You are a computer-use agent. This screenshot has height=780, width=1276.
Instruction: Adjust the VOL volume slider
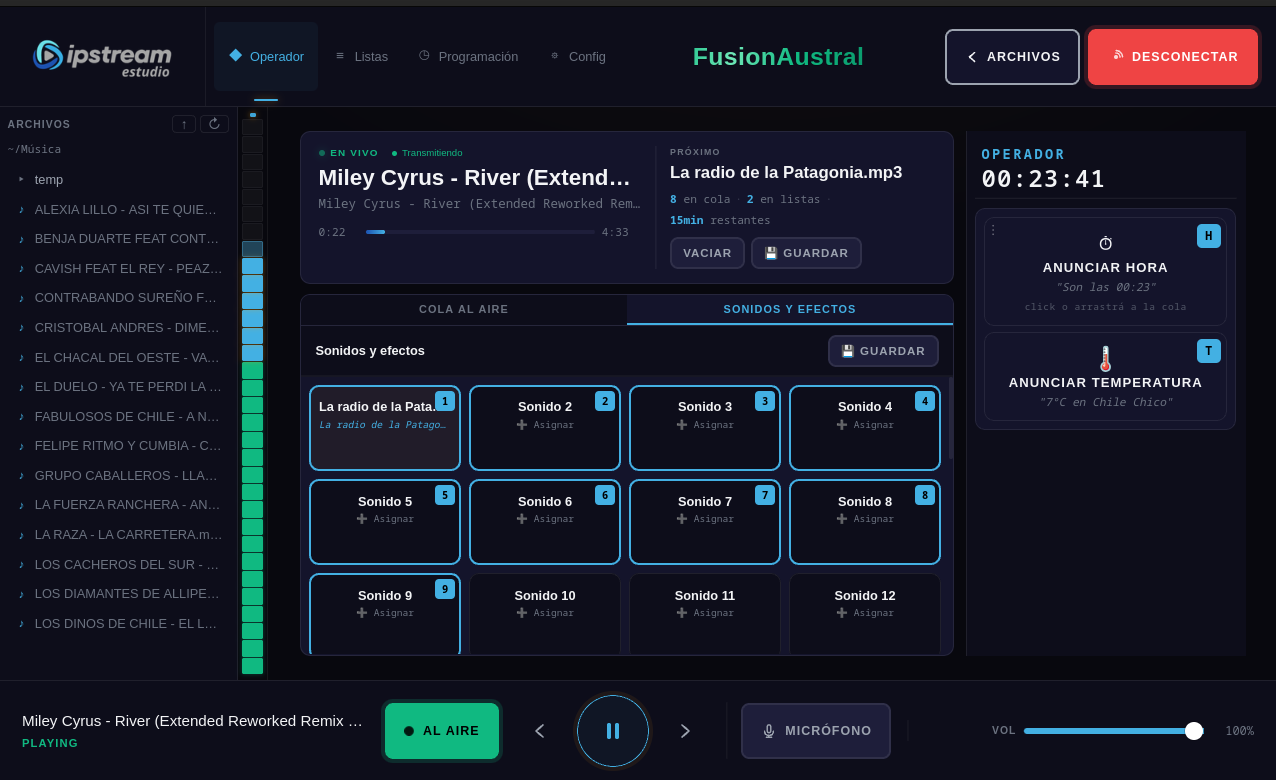click(x=1114, y=731)
